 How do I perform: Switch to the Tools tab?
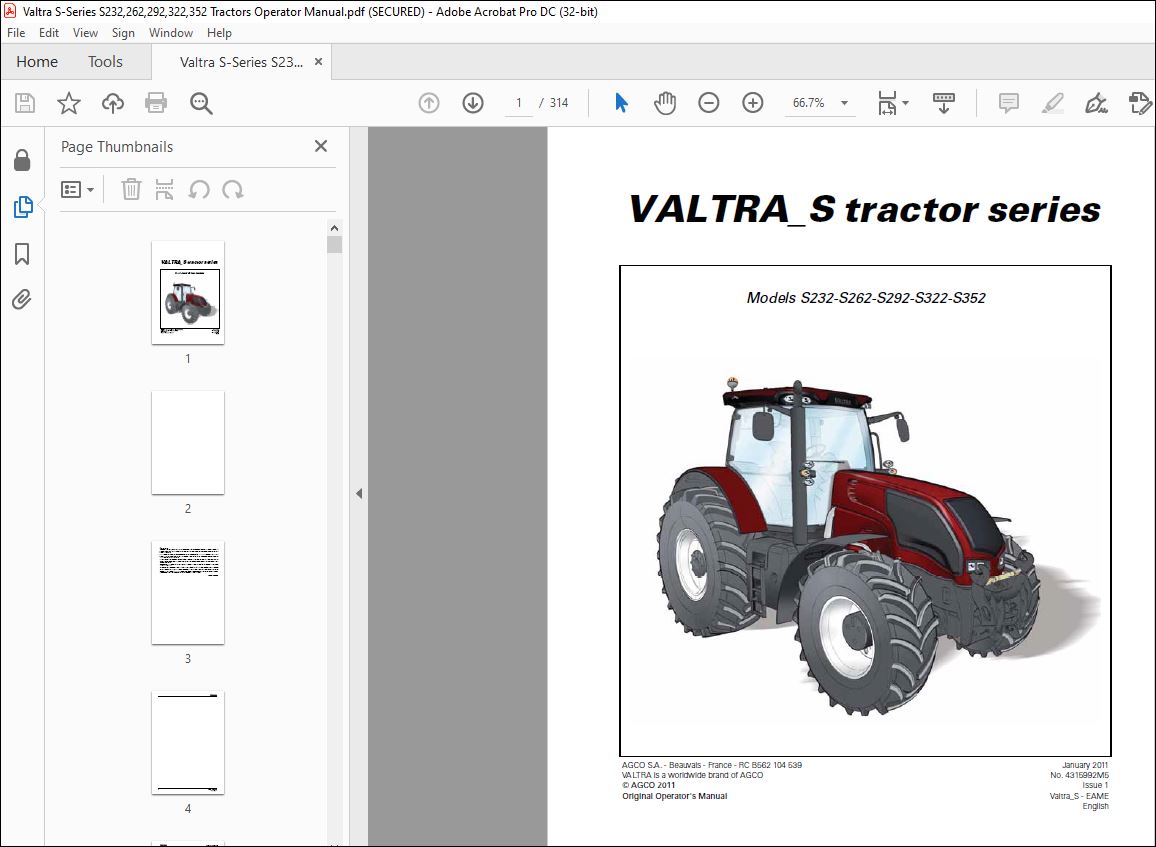pos(105,62)
